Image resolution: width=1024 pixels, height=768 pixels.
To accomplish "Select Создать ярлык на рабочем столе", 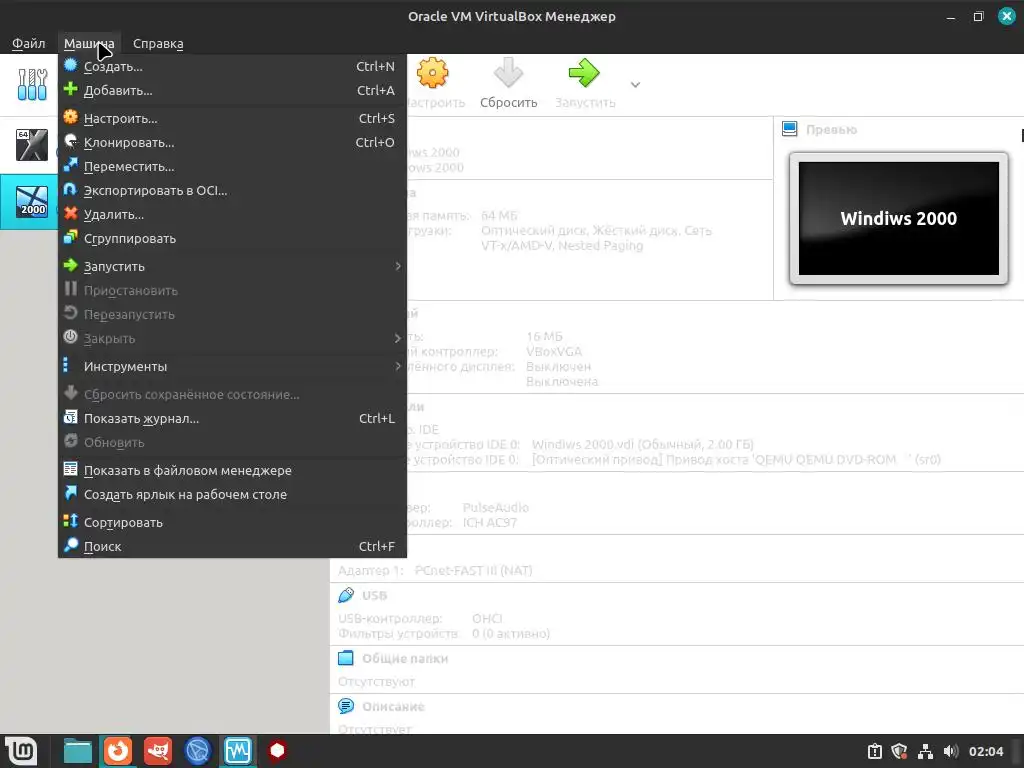I will [x=232, y=494].
